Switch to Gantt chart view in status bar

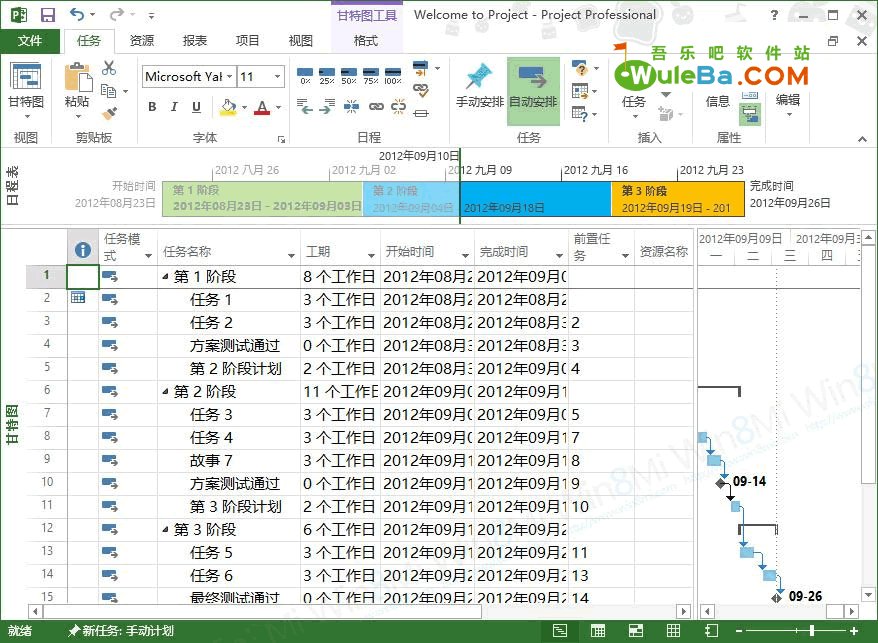pos(560,631)
